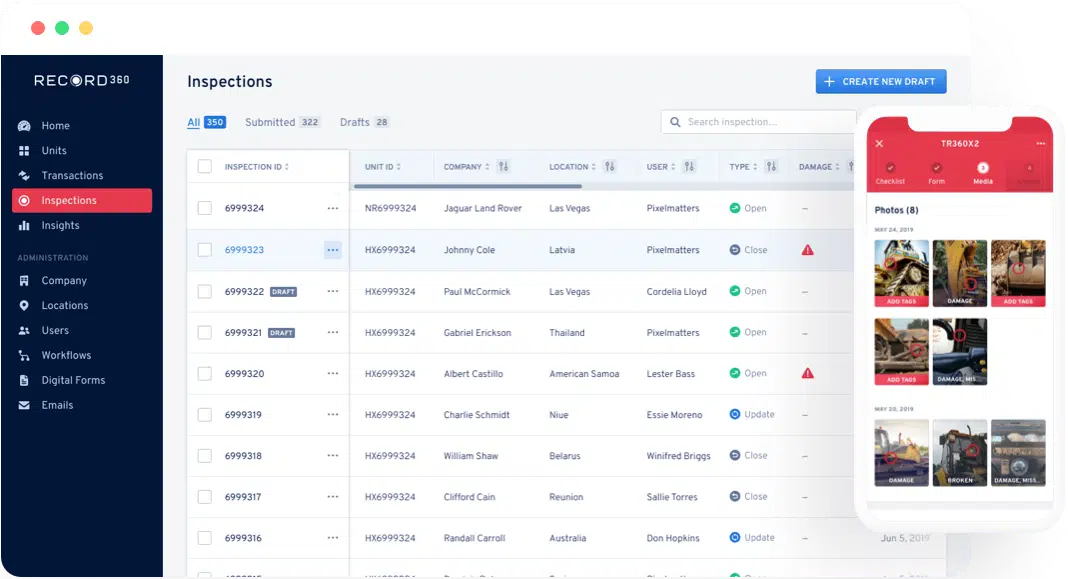
Task: Check the box for inspection 6999320
Action: 205,374
